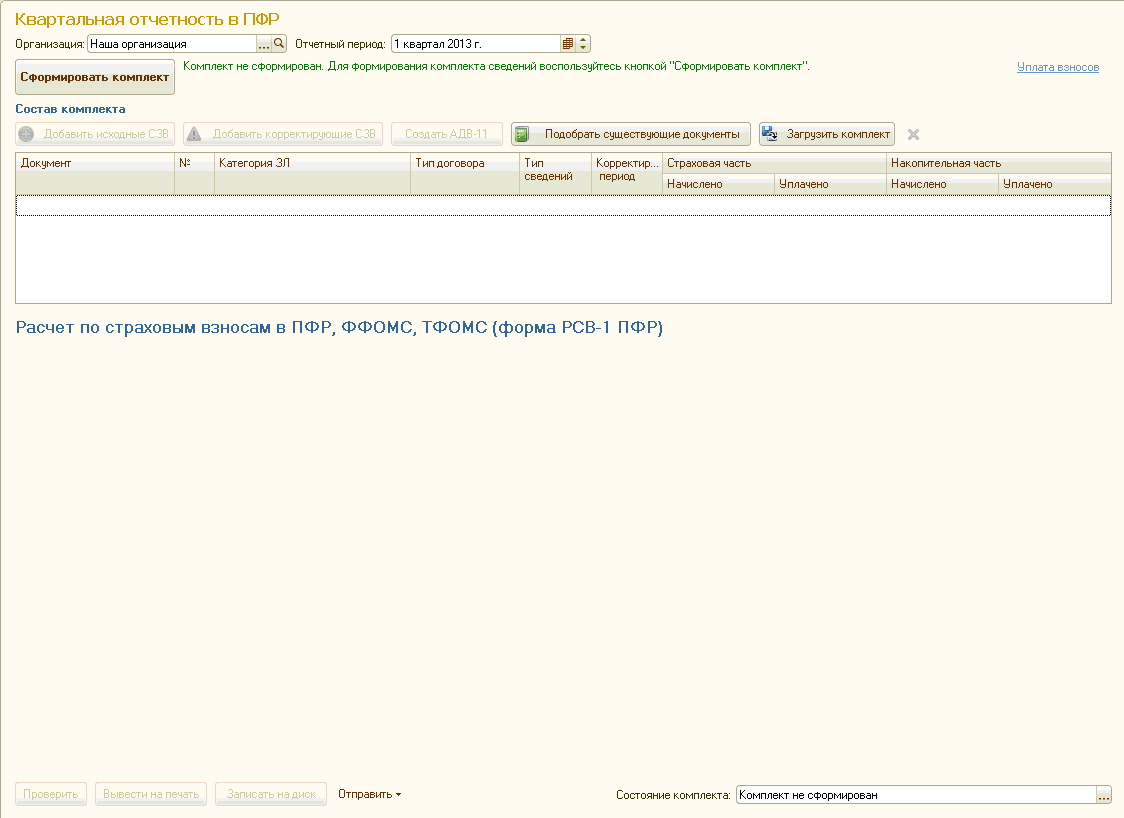Image resolution: width=1124 pixels, height=818 pixels.
Task: Click the Подобрать существующие документы button
Action: [x=631, y=134]
